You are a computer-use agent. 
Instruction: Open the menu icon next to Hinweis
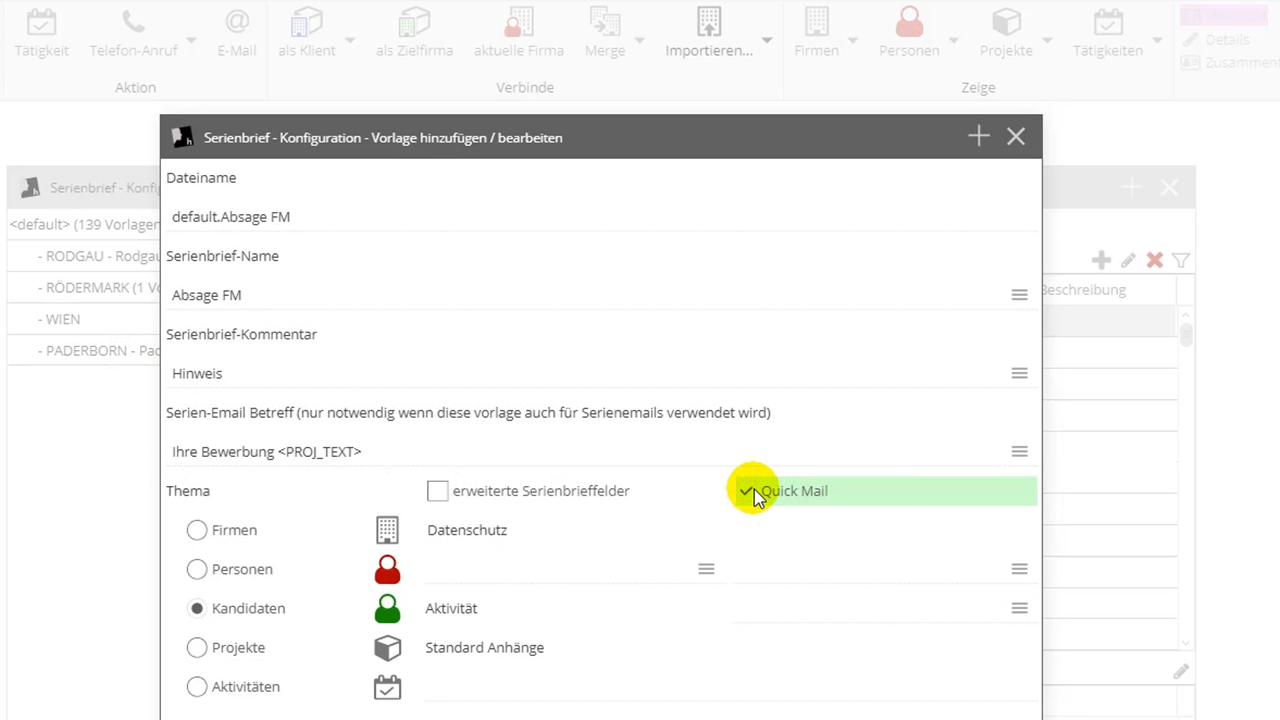pos(1019,373)
